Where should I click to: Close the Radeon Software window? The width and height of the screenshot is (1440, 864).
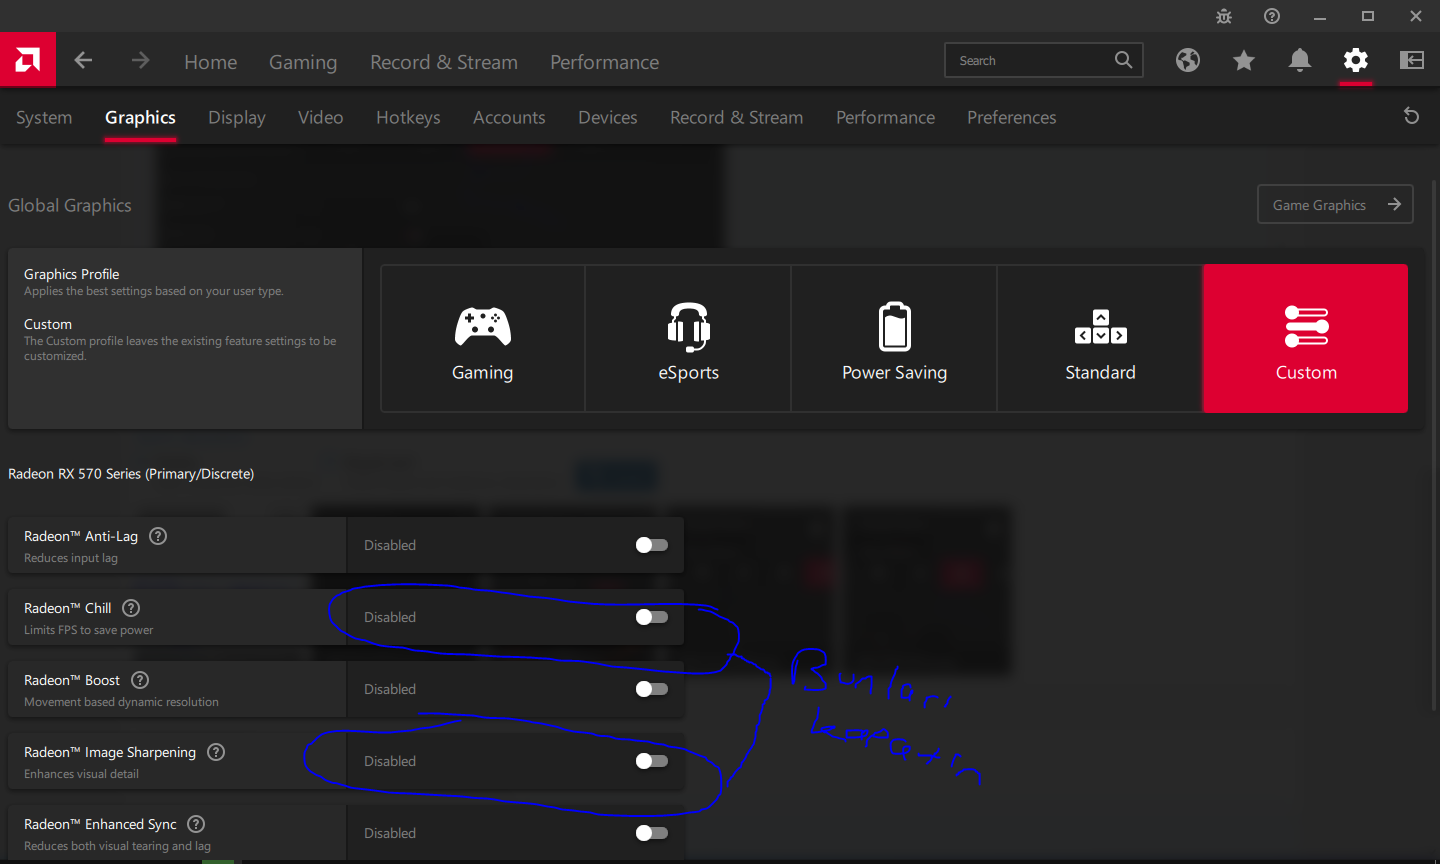pyautogui.click(x=1416, y=16)
